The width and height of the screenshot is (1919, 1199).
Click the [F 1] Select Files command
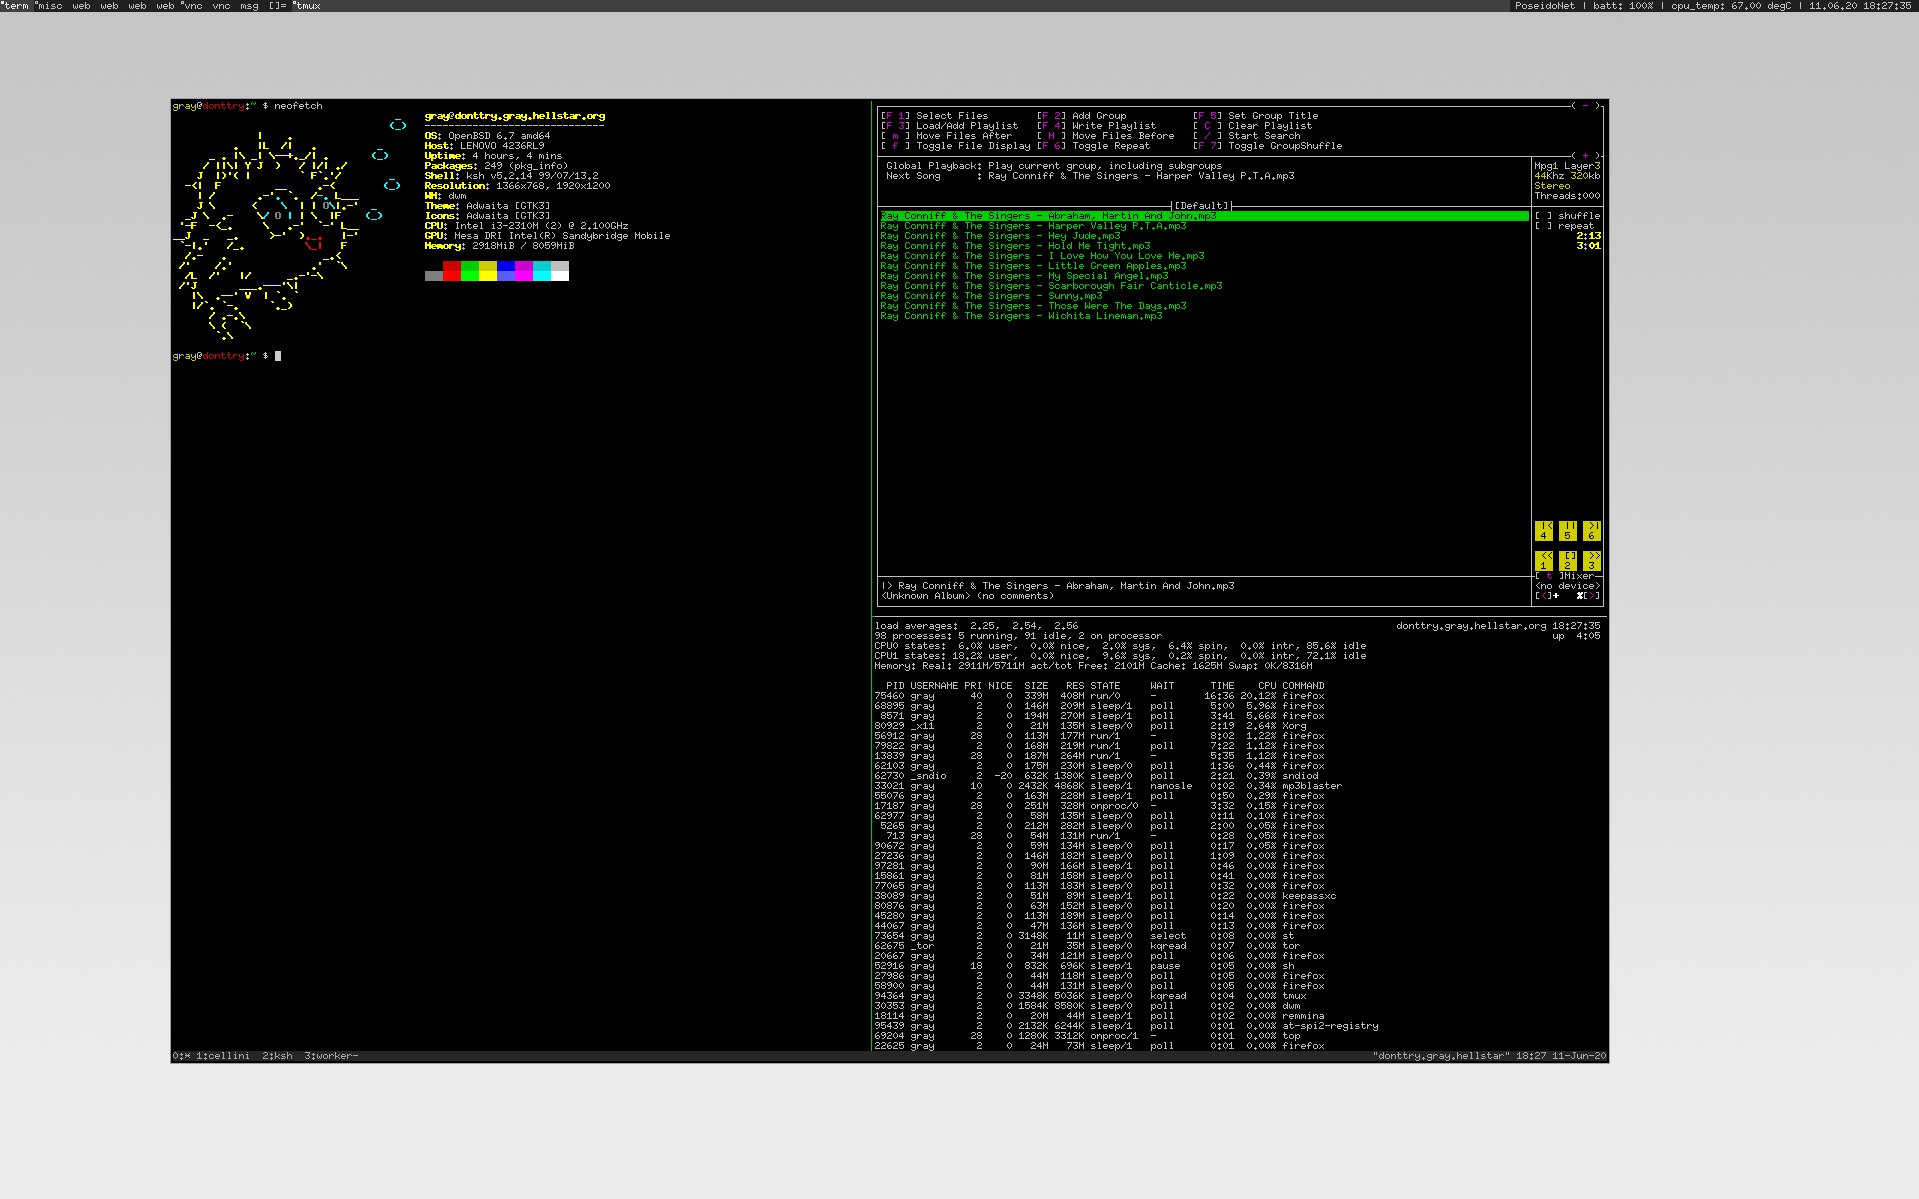934,116
